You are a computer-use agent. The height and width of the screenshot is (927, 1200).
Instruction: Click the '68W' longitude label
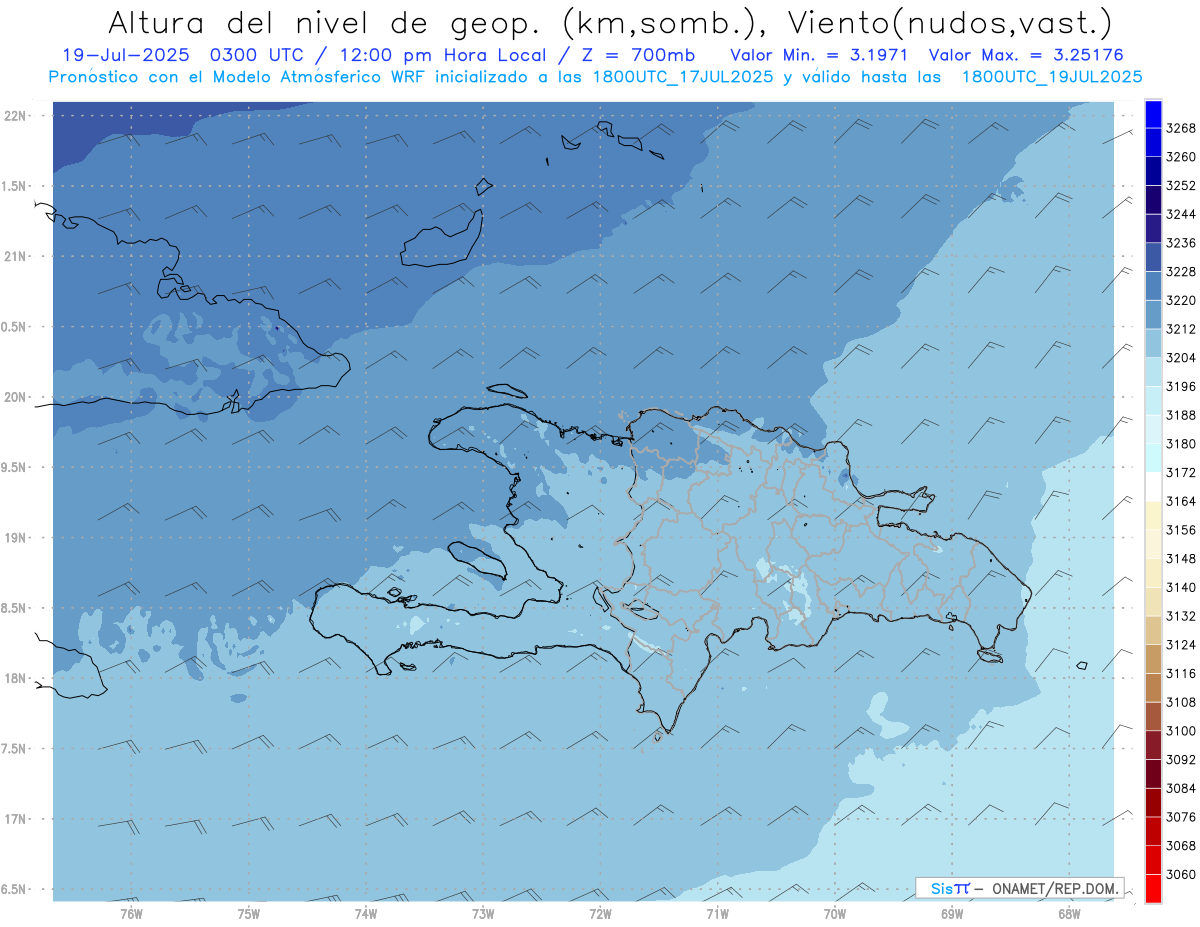pyautogui.click(x=1069, y=913)
